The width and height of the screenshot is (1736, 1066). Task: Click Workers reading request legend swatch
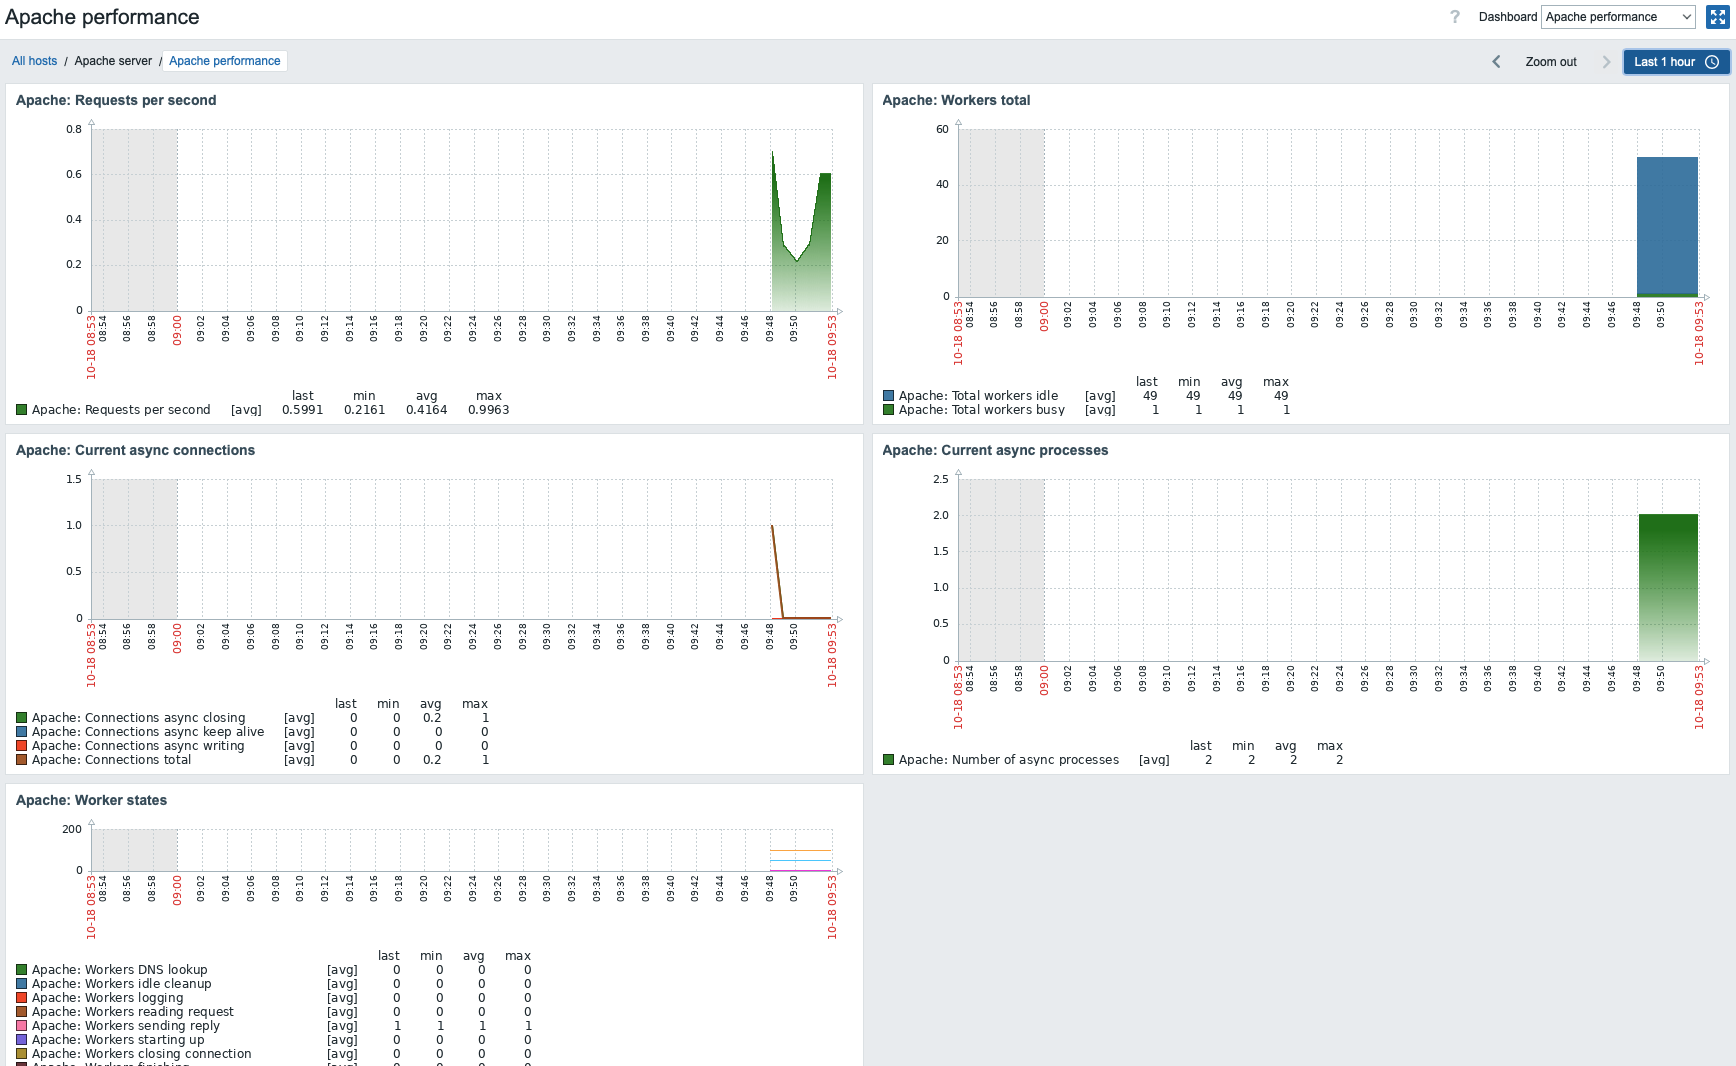(21, 1012)
